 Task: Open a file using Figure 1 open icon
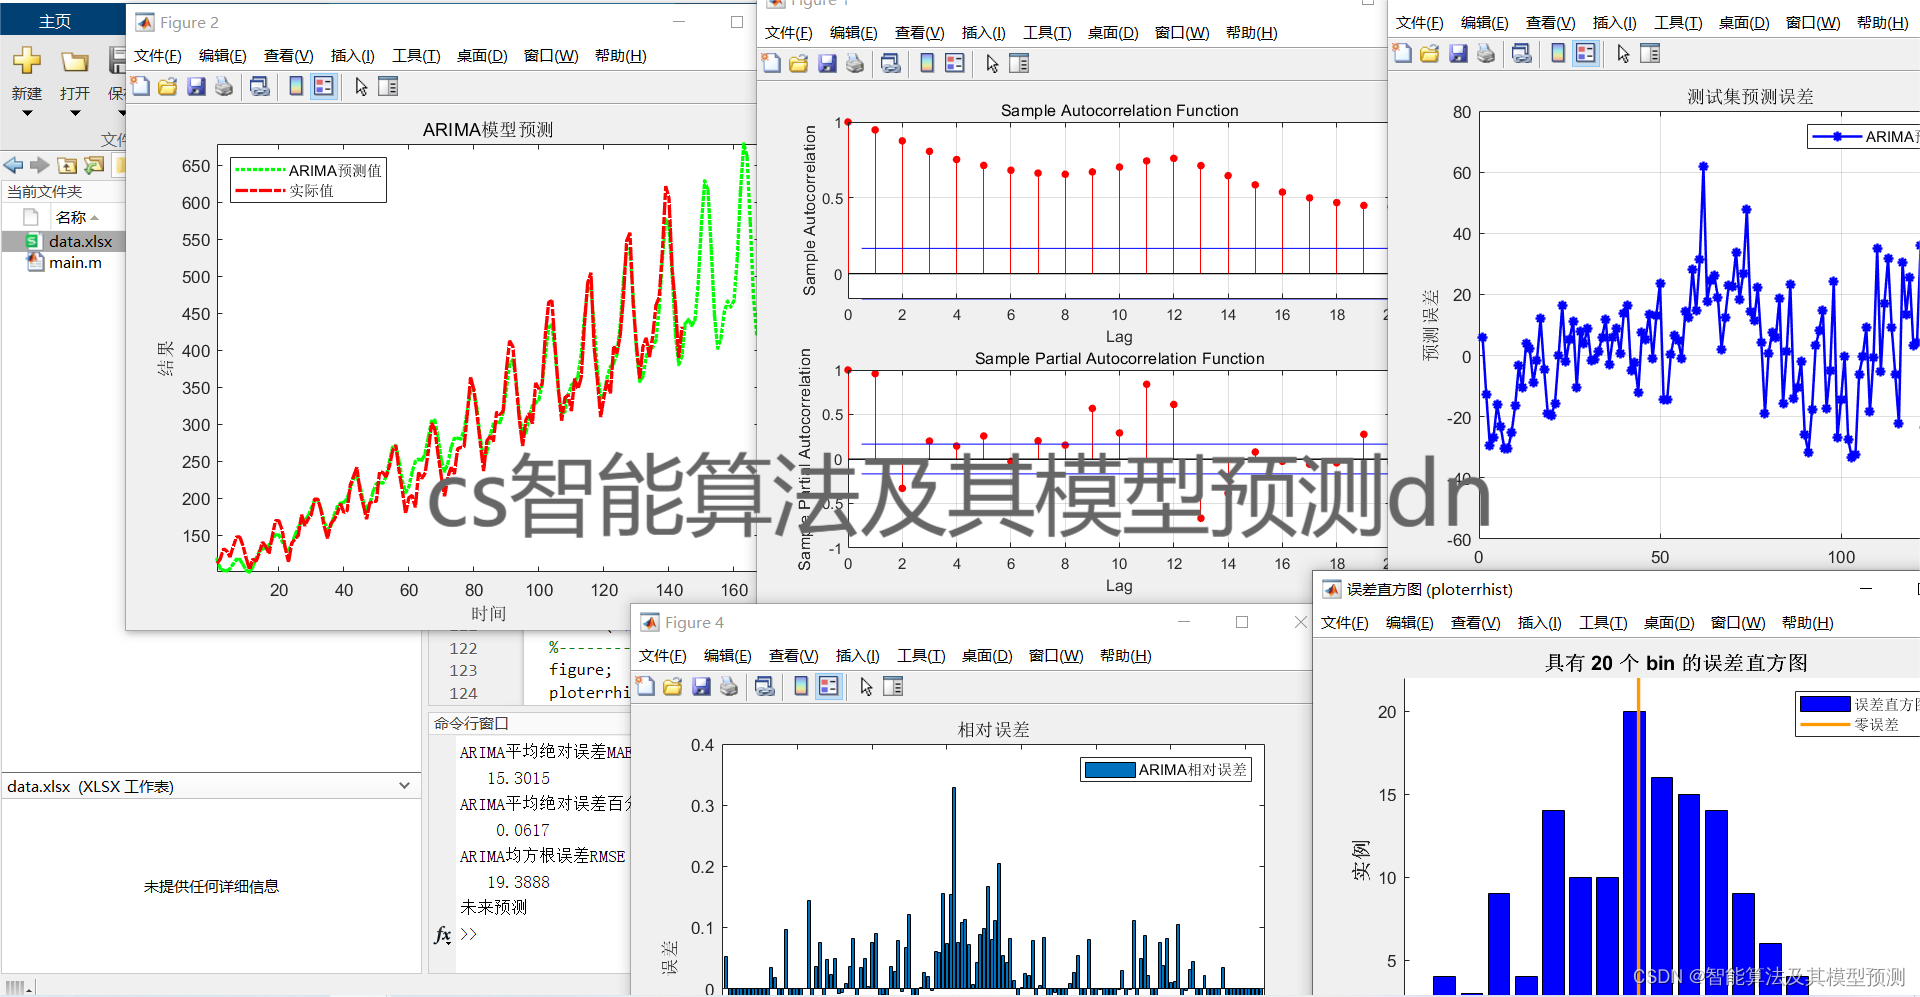click(x=798, y=63)
